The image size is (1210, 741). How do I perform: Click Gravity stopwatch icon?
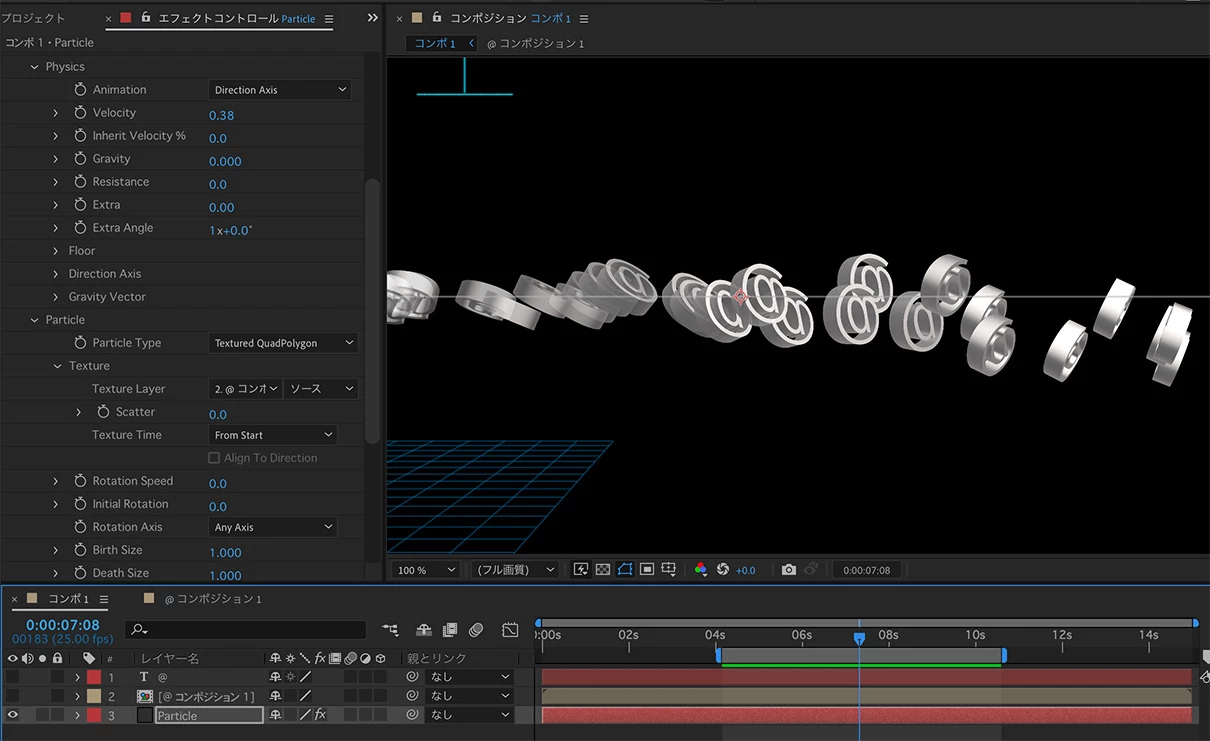click(80, 159)
